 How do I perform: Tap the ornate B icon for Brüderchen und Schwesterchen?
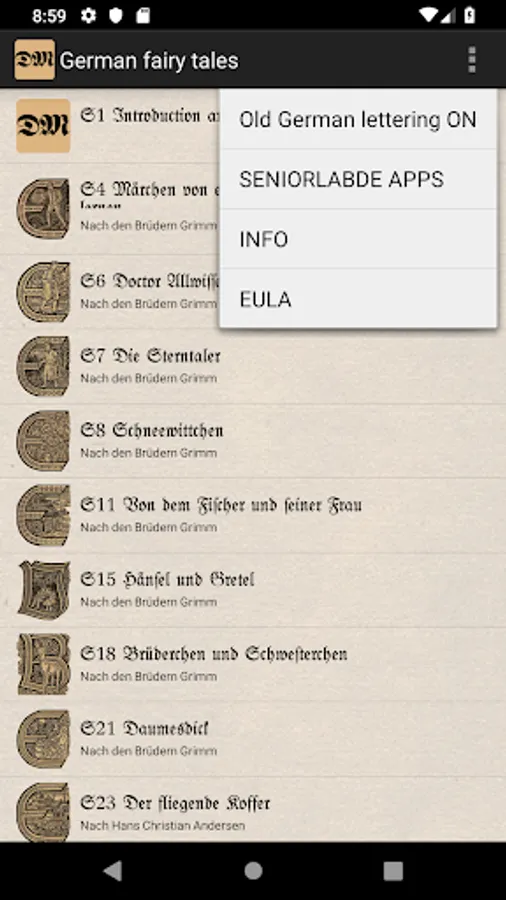point(43,665)
